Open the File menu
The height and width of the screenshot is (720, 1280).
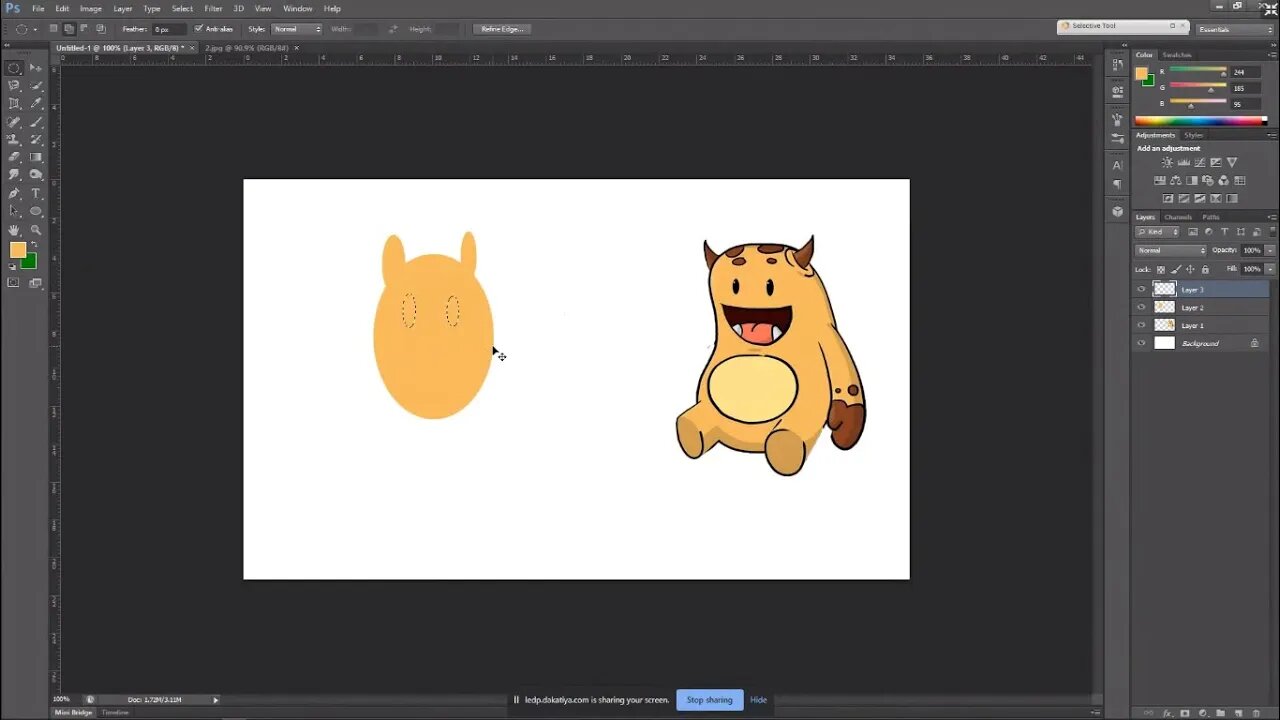coord(38,8)
